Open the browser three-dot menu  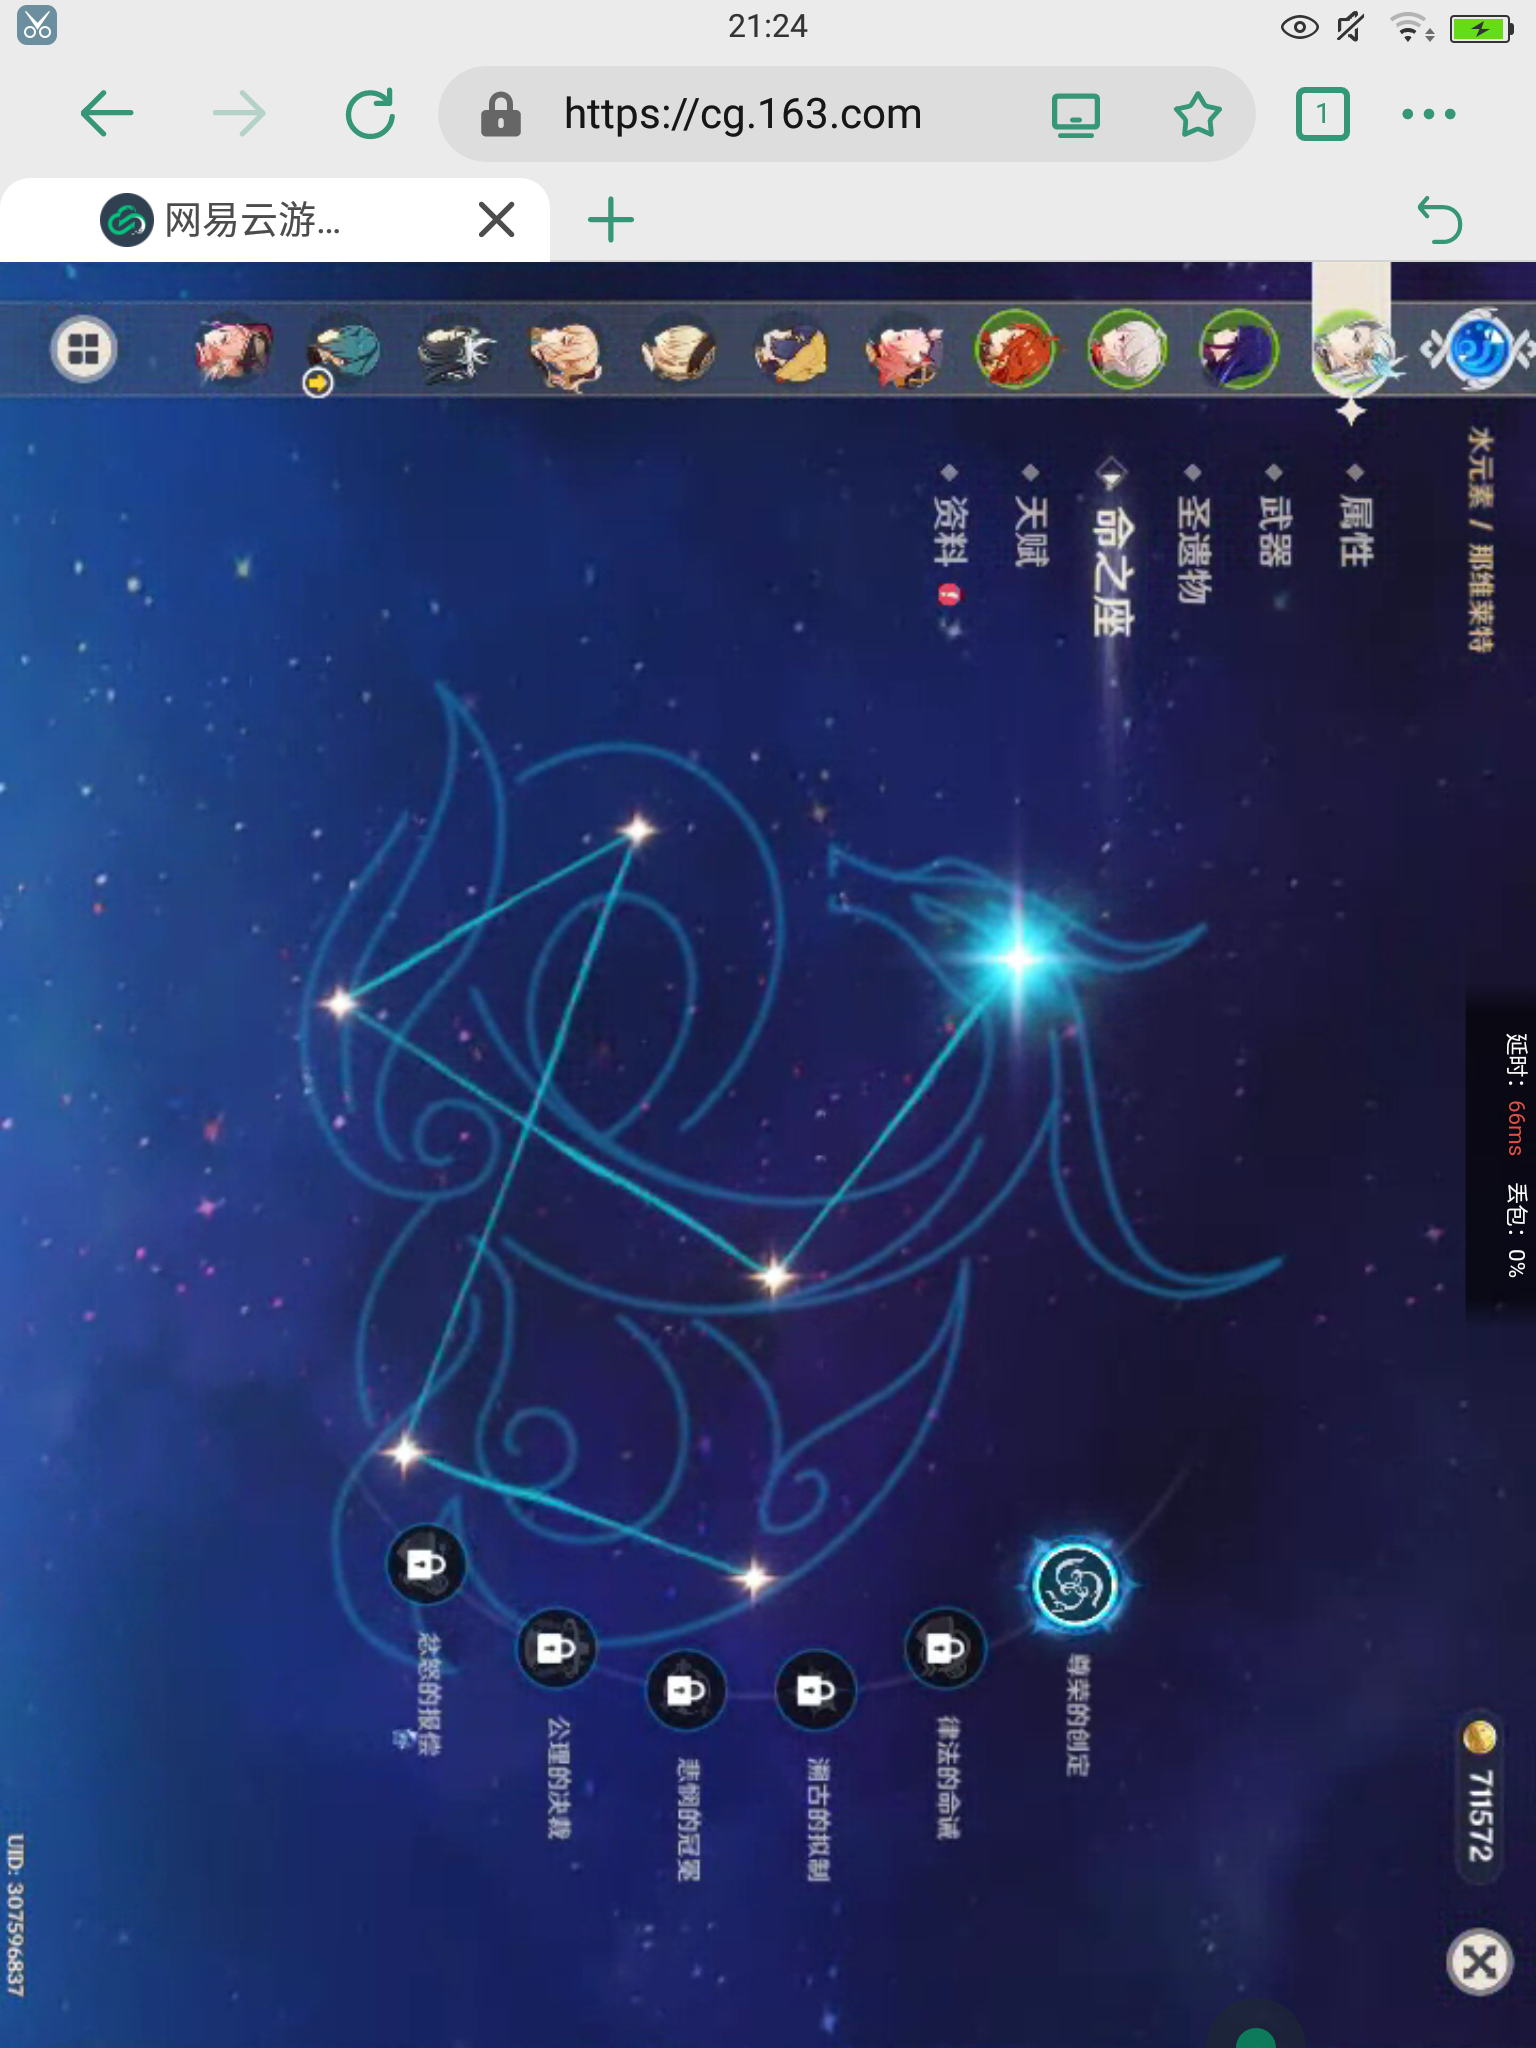1429,114
